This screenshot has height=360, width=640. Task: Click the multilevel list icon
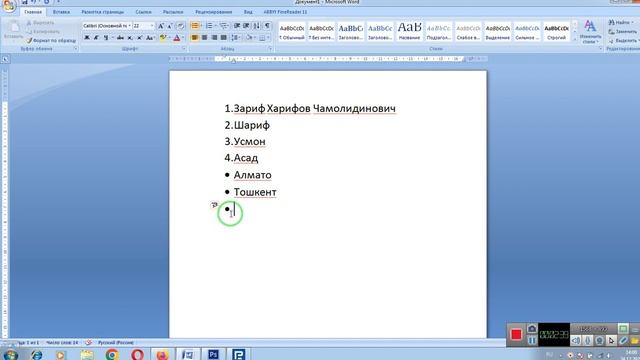[x=223, y=26]
